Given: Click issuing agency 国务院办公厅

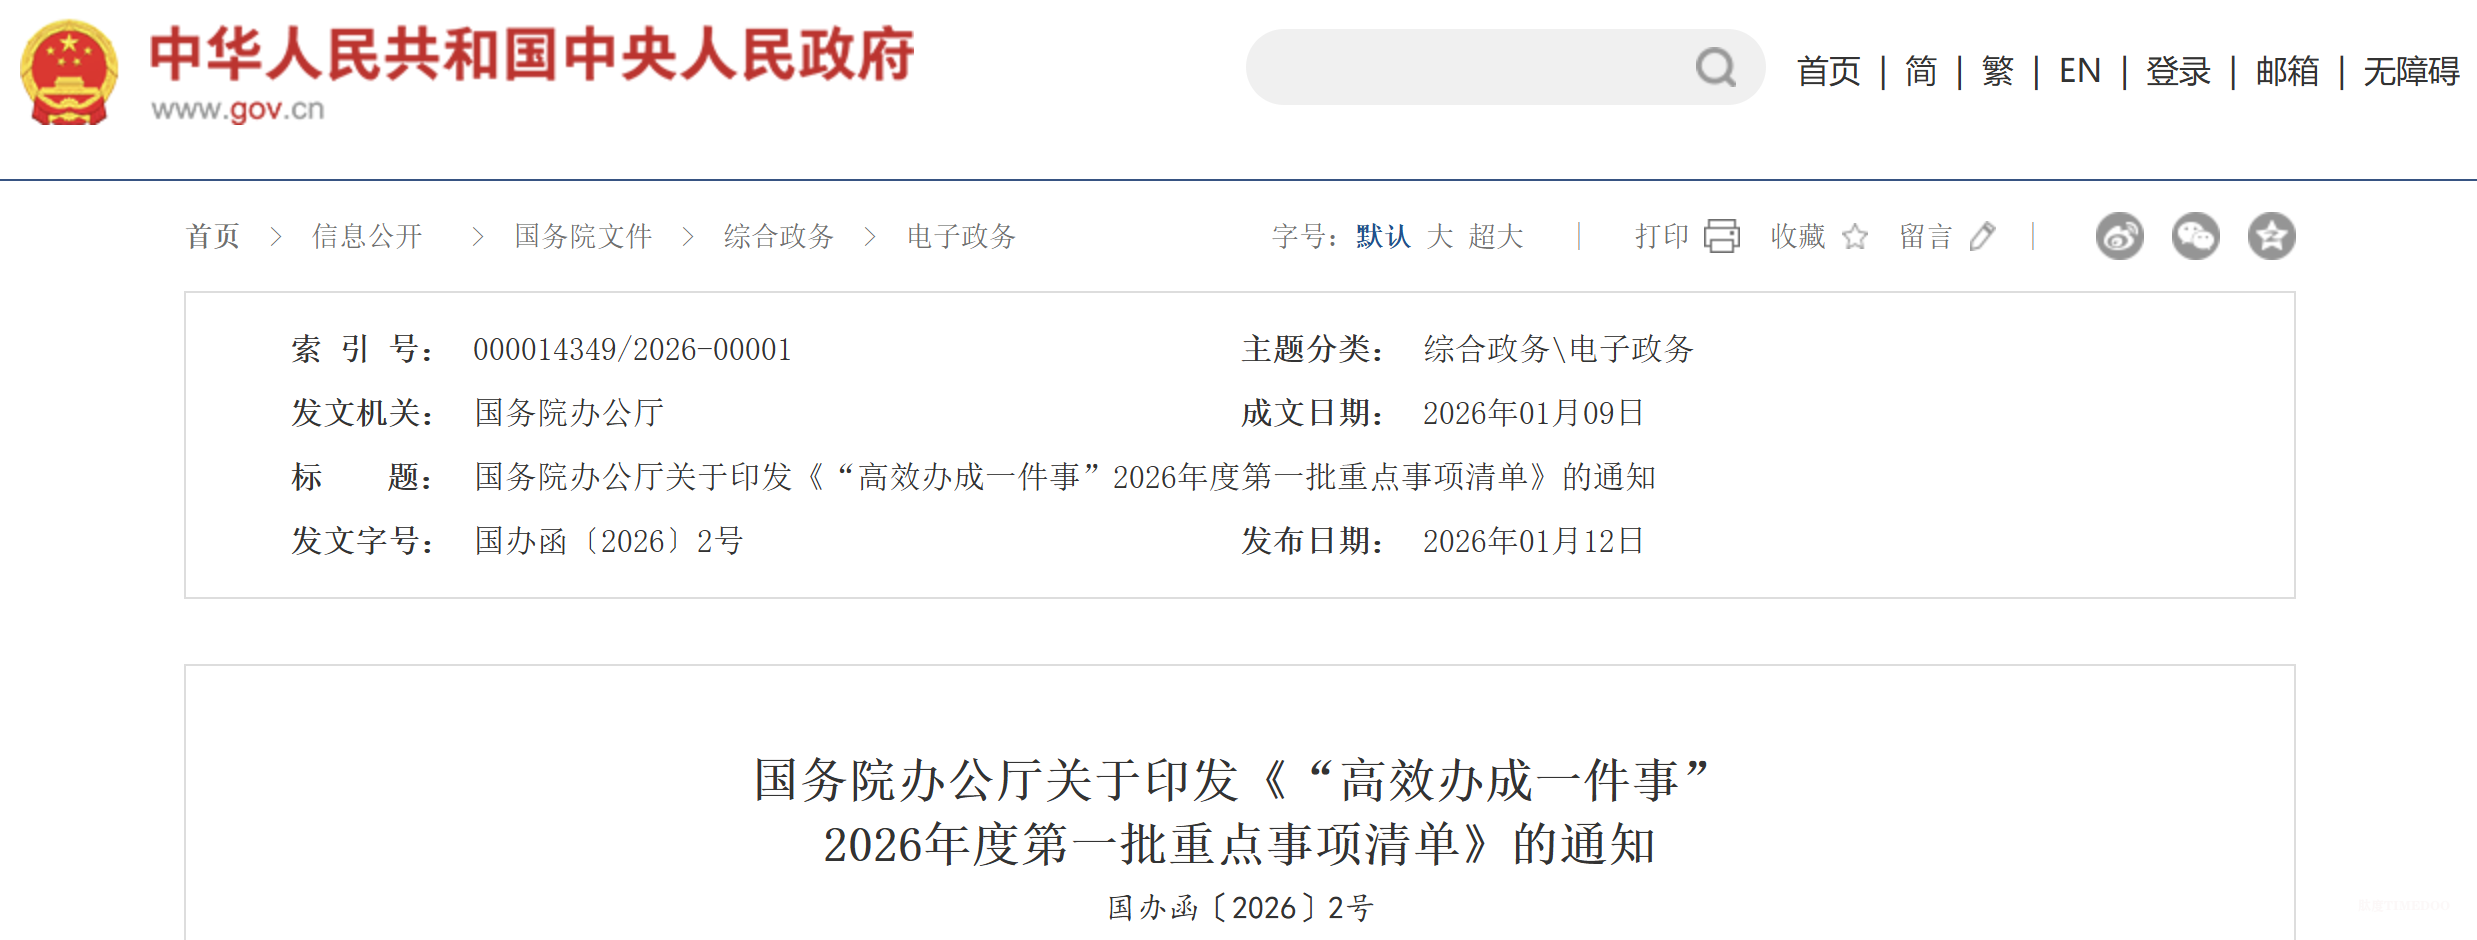Looking at the screenshot, I should click(x=569, y=413).
